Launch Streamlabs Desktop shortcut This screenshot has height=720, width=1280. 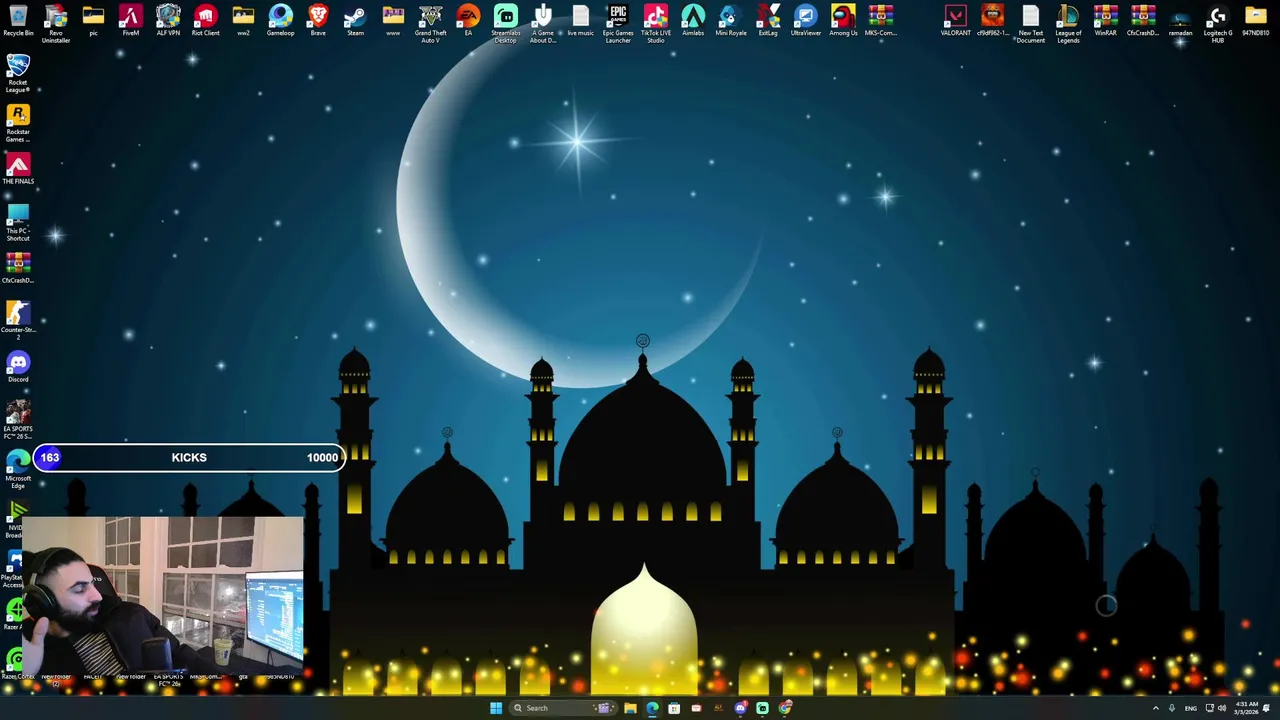pos(505,22)
